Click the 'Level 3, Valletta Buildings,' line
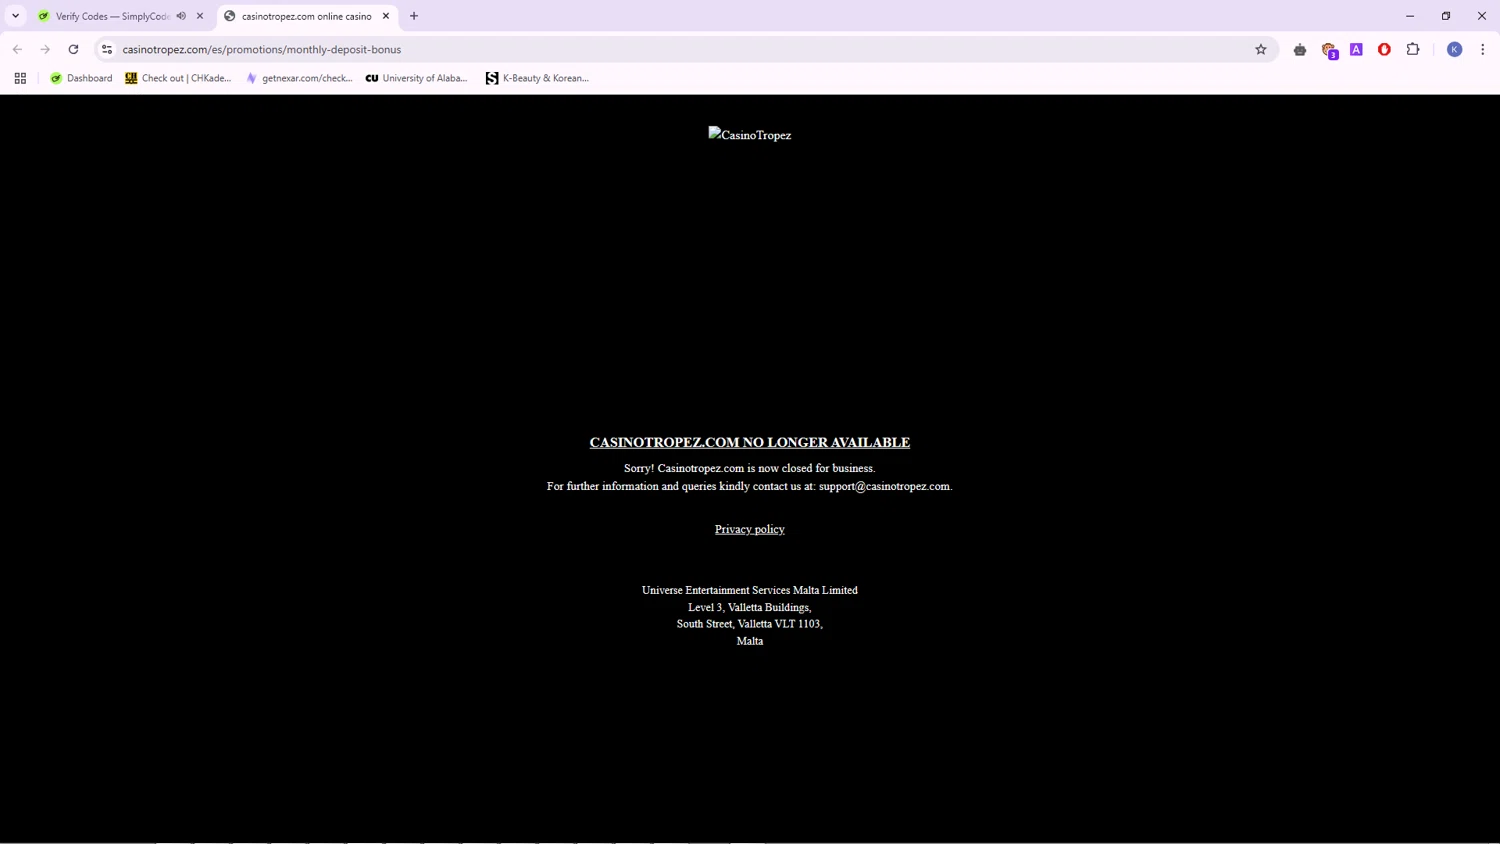The width and height of the screenshot is (1500, 844). (750, 607)
